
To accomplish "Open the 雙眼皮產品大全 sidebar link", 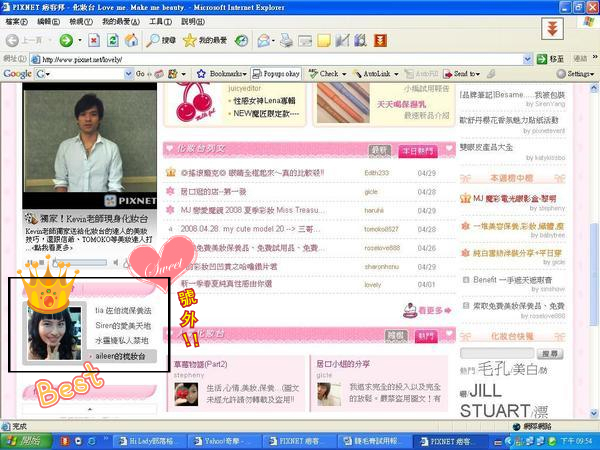I will tap(486, 147).
